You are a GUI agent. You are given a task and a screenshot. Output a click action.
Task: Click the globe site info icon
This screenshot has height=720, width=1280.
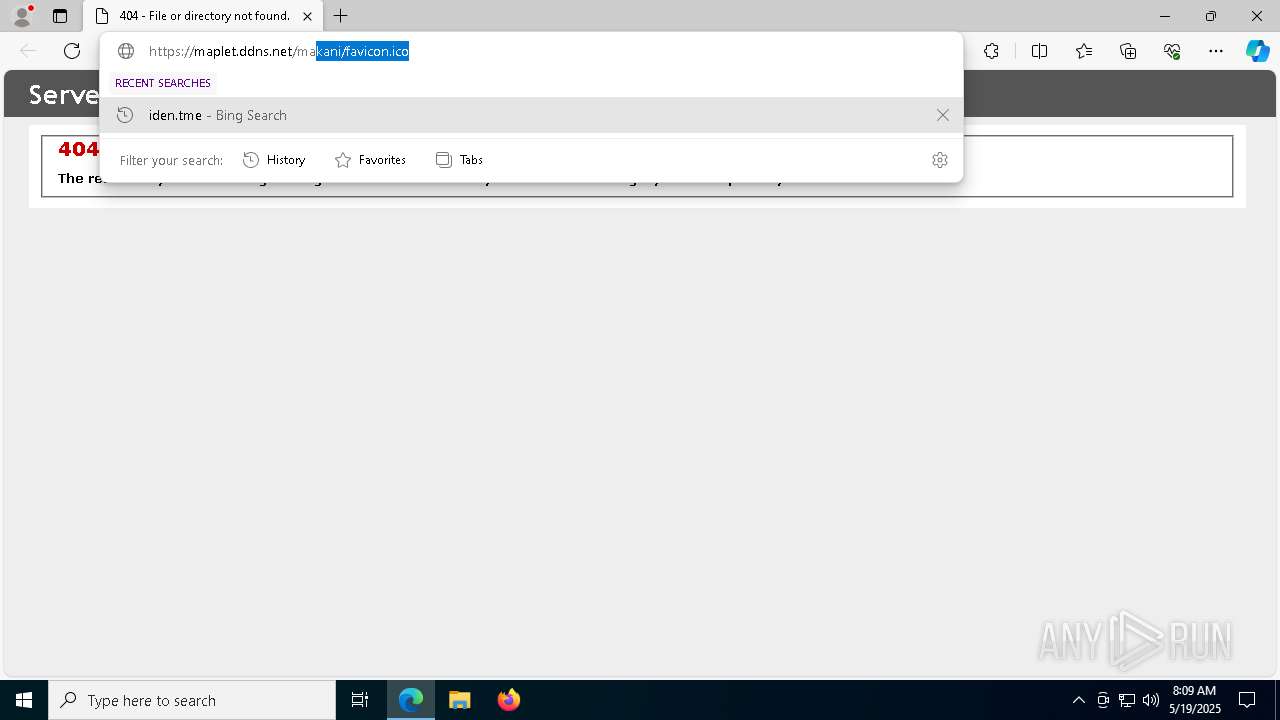[126, 51]
